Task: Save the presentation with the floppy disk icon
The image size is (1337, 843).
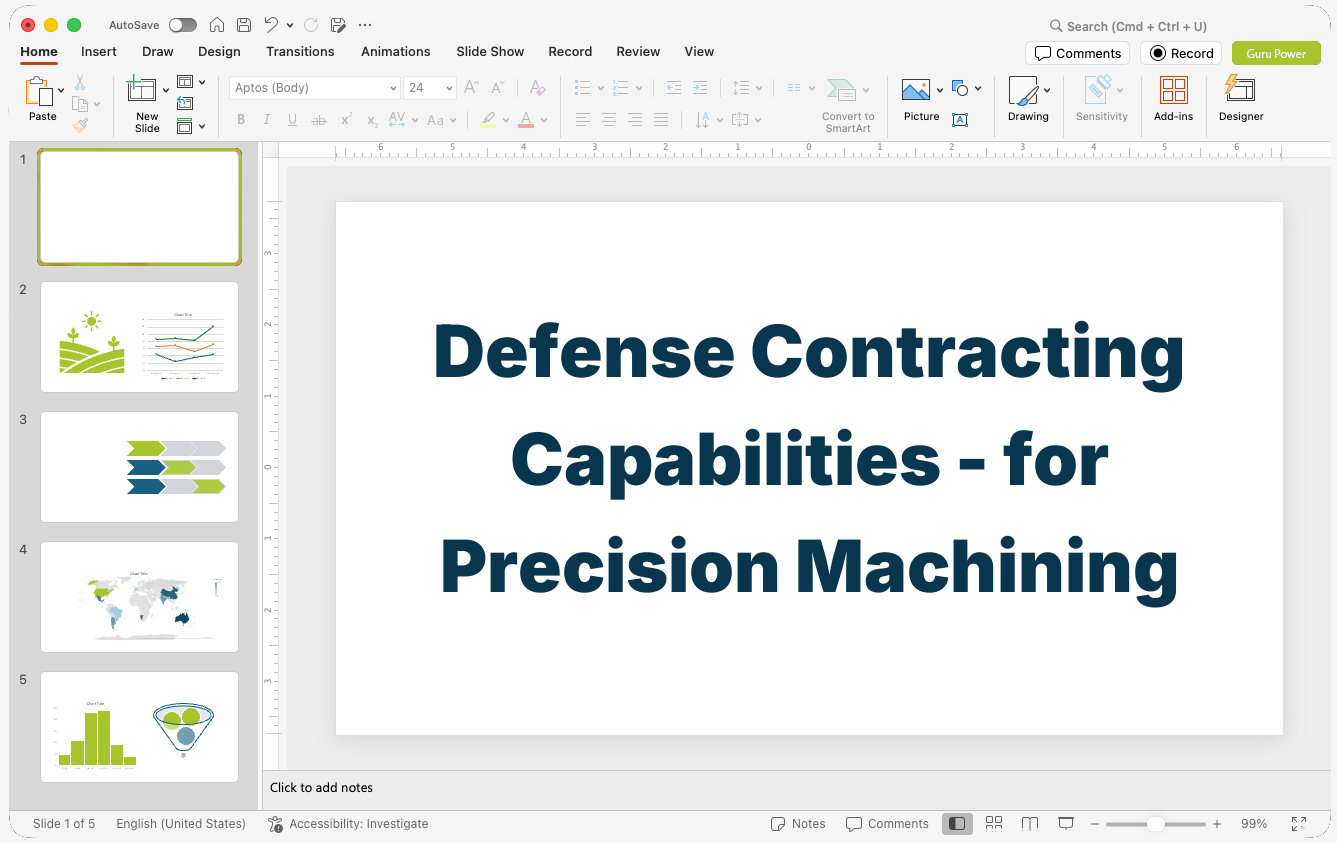Action: (244, 25)
